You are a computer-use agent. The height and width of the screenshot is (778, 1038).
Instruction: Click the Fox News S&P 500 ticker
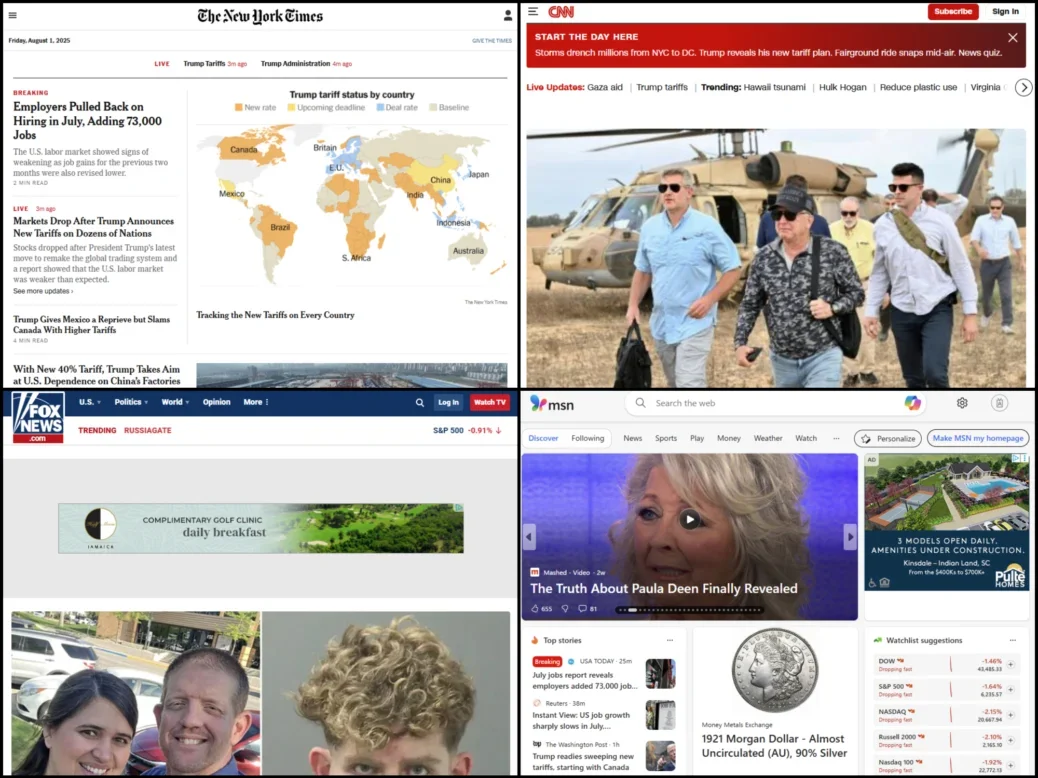click(x=467, y=430)
